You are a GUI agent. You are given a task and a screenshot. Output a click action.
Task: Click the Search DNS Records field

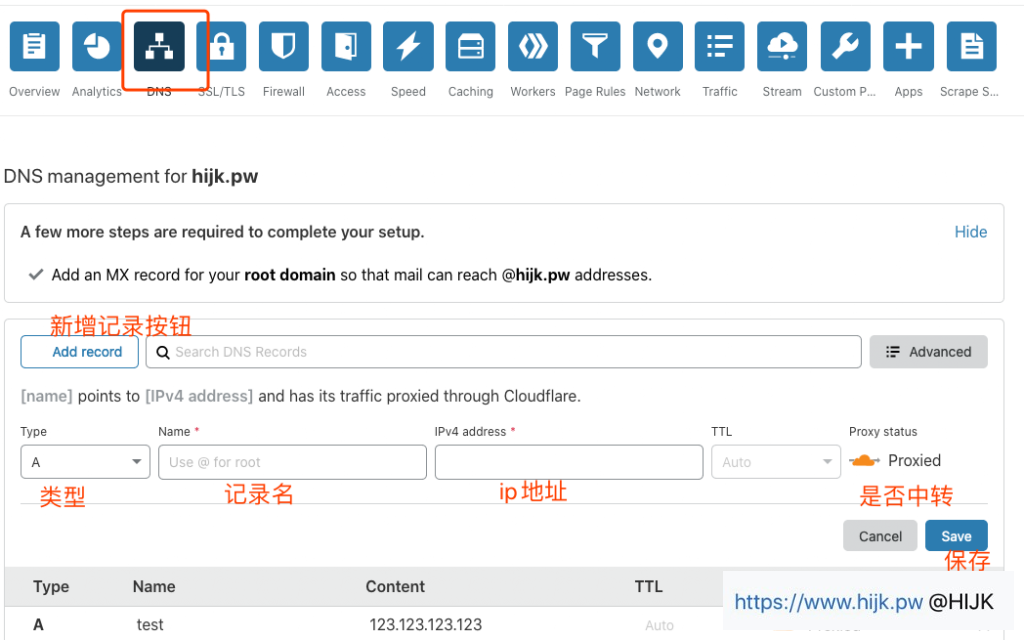tap(500, 351)
